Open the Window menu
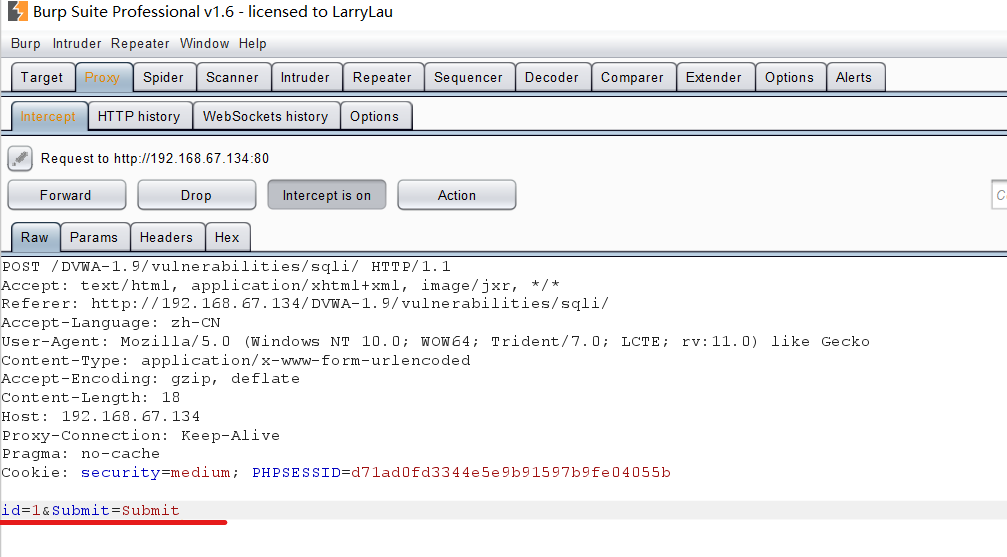Screen dimensions: 1007x557 click(204, 44)
